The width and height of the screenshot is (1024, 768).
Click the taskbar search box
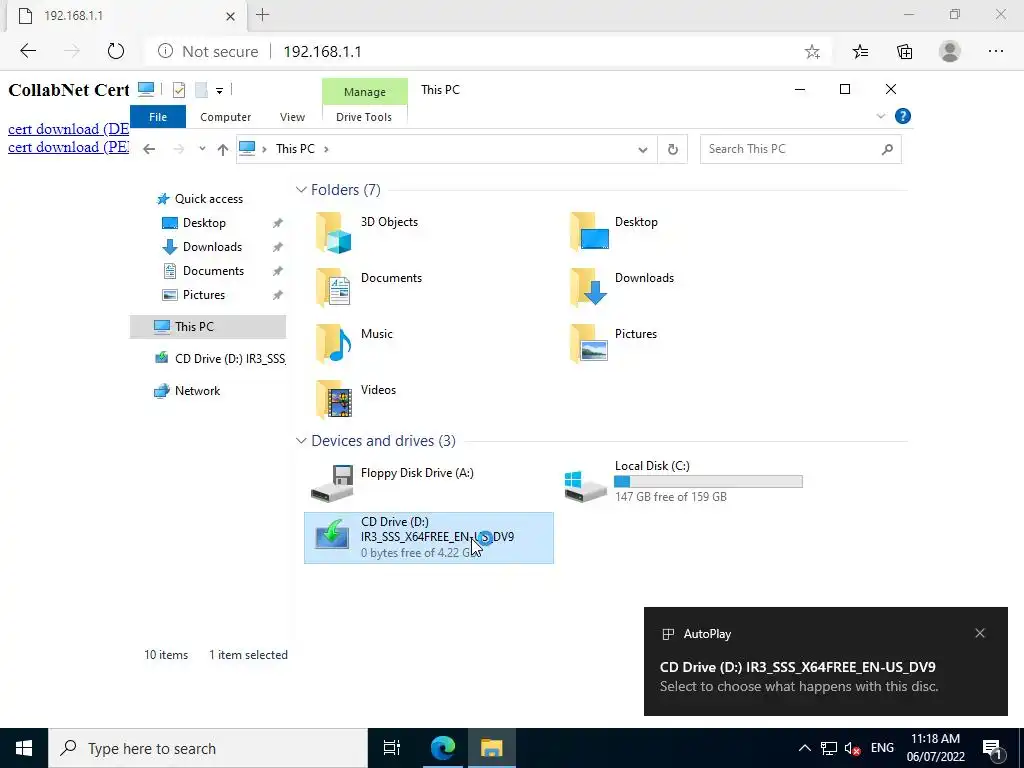(x=208, y=748)
